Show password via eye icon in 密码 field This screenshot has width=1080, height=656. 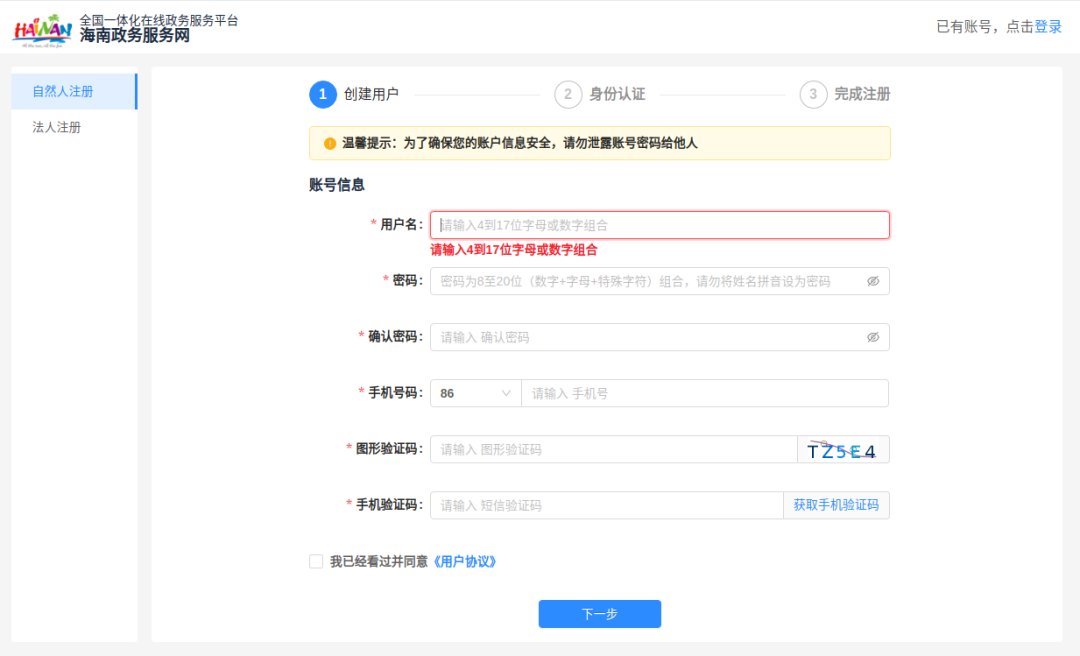pos(873,281)
